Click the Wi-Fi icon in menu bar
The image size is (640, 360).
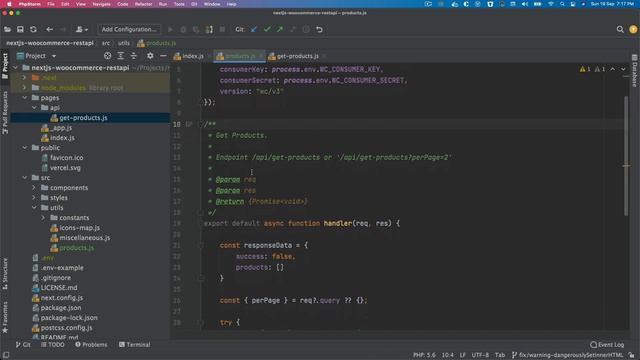tap(551, 4)
